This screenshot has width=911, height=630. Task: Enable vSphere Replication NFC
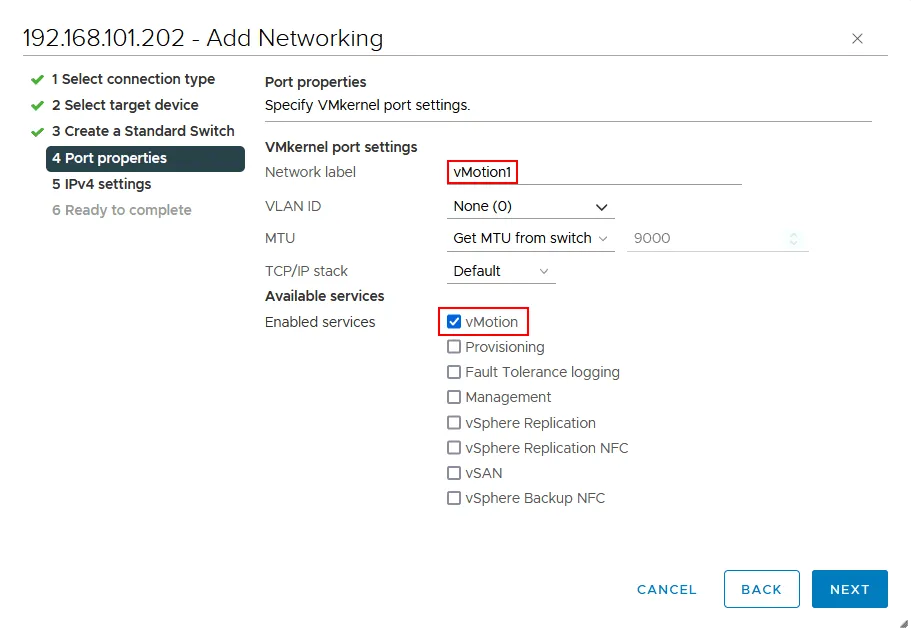[455, 447]
